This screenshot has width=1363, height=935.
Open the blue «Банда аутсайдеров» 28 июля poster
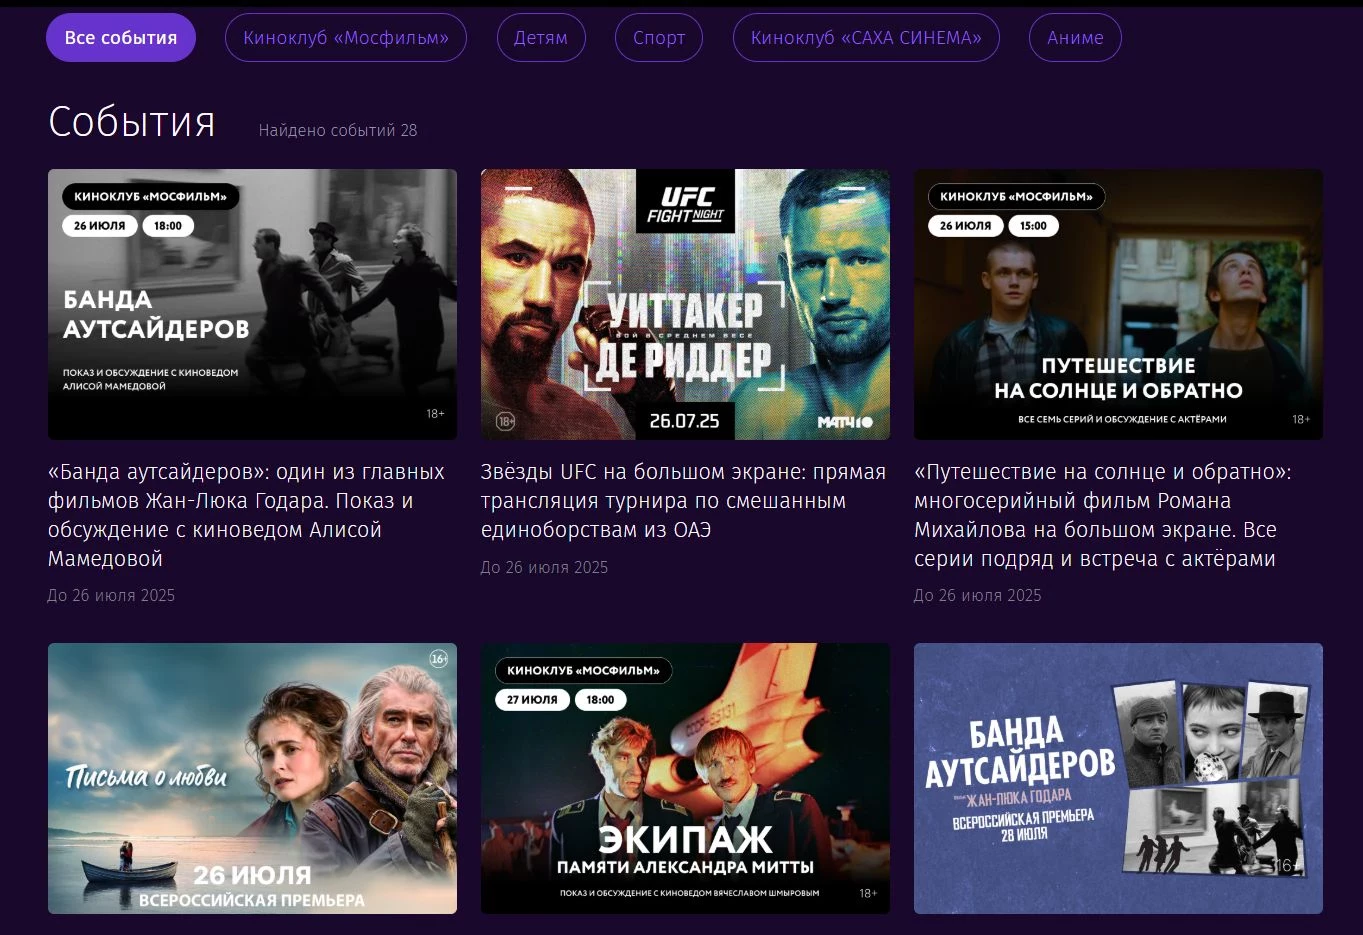coord(1118,778)
